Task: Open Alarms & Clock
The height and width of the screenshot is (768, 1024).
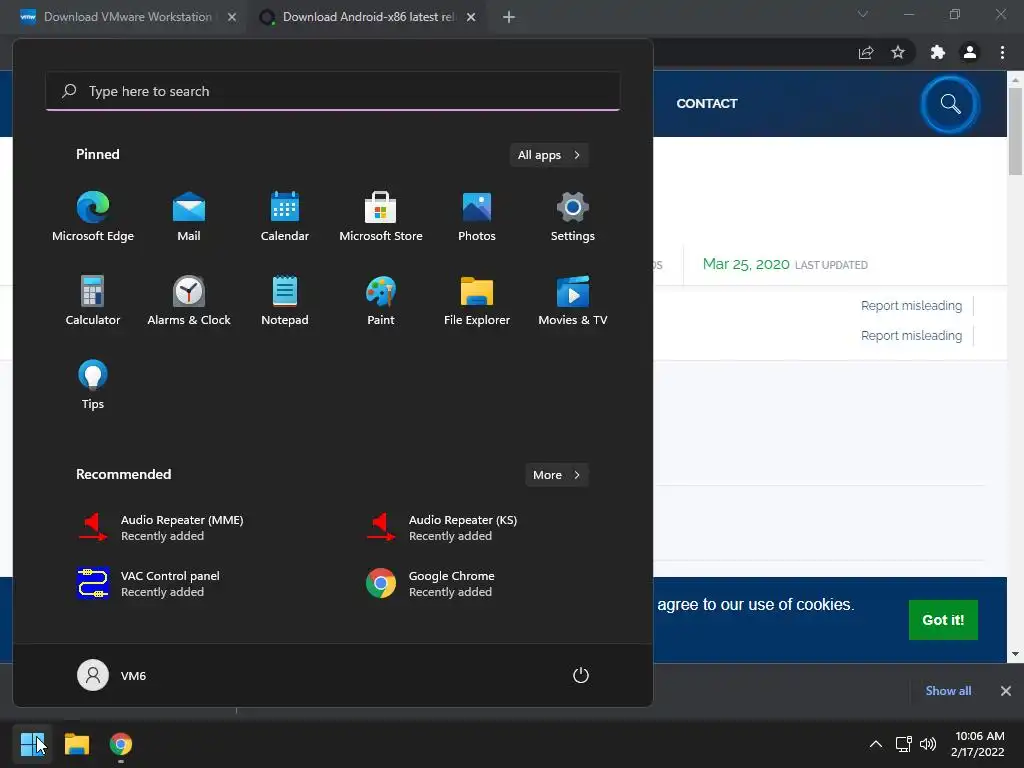Action: coord(189,301)
